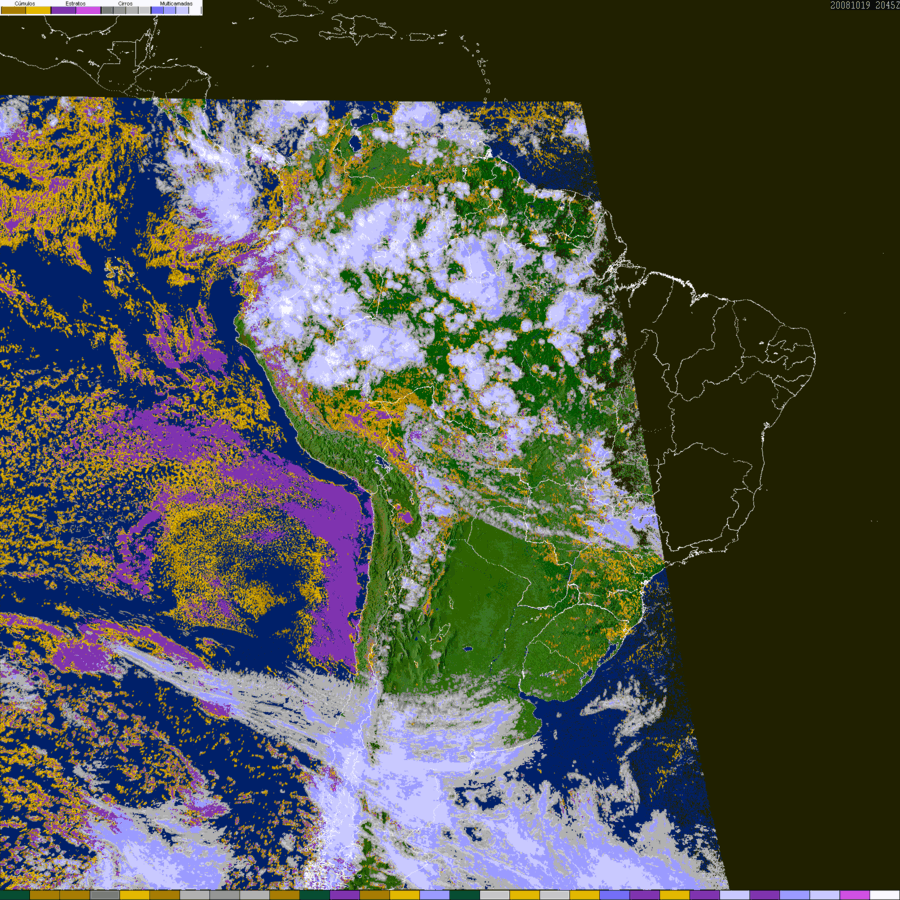Select the lightest gray Cirros legend swatch
The height and width of the screenshot is (900, 900).
coord(144,10)
